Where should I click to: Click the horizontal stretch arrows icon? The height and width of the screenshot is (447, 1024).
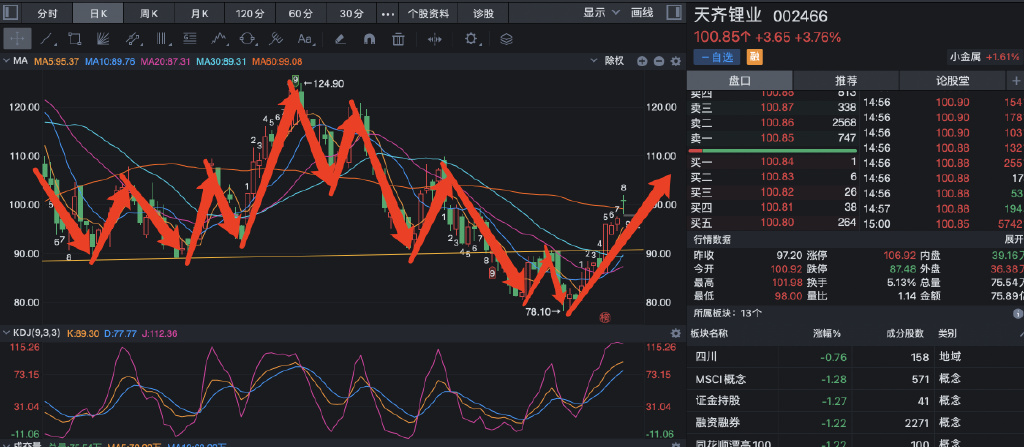(434, 39)
